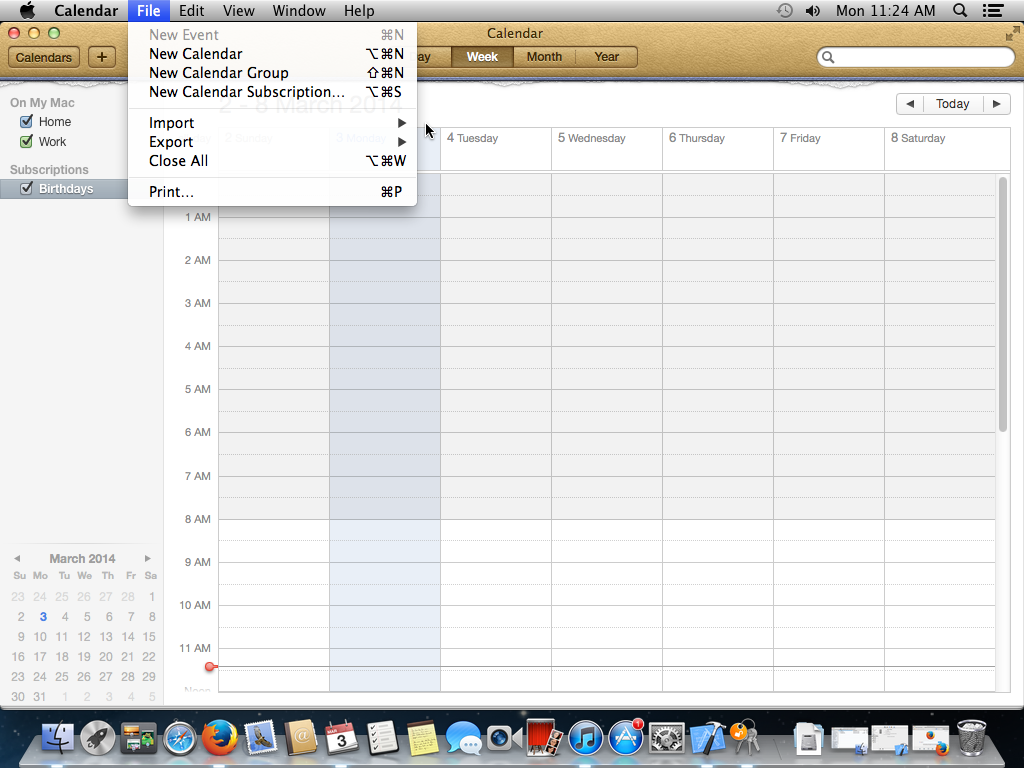Open the View menu
Image resolution: width=1024 pixels, height=768 pixels.
tap(238, 10)
